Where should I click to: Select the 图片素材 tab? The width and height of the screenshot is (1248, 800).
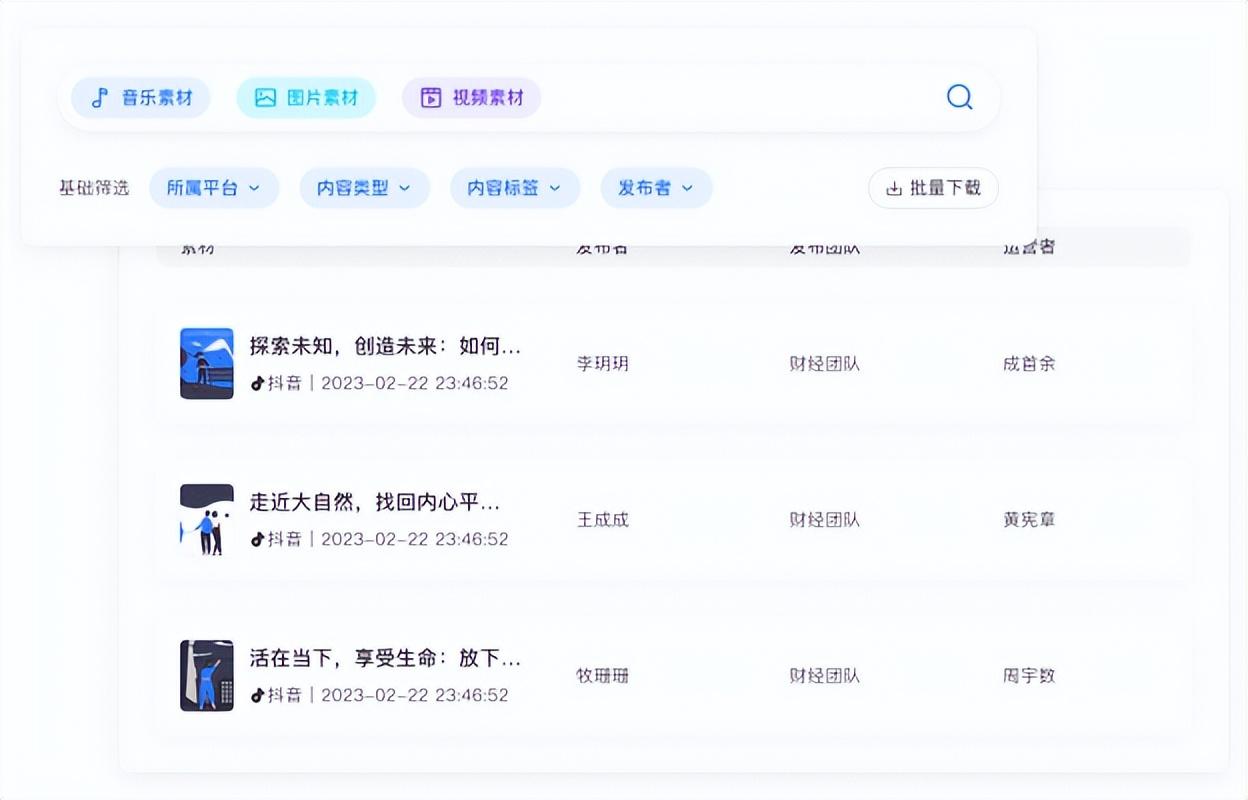tap(306, 98)
